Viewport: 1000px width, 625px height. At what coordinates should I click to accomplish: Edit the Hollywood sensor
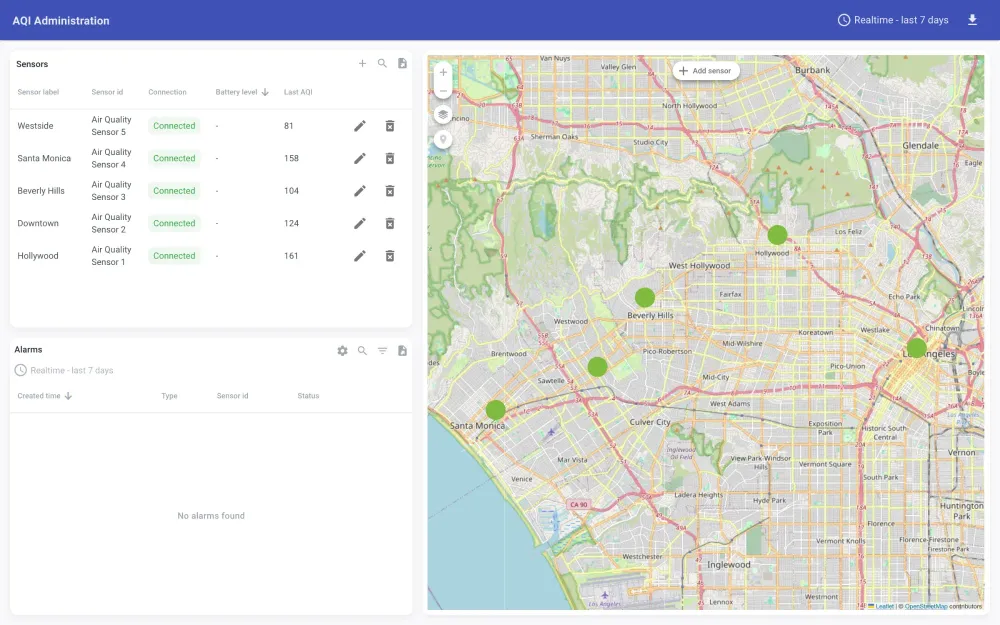pyautogui.click(x=360, y=256)
